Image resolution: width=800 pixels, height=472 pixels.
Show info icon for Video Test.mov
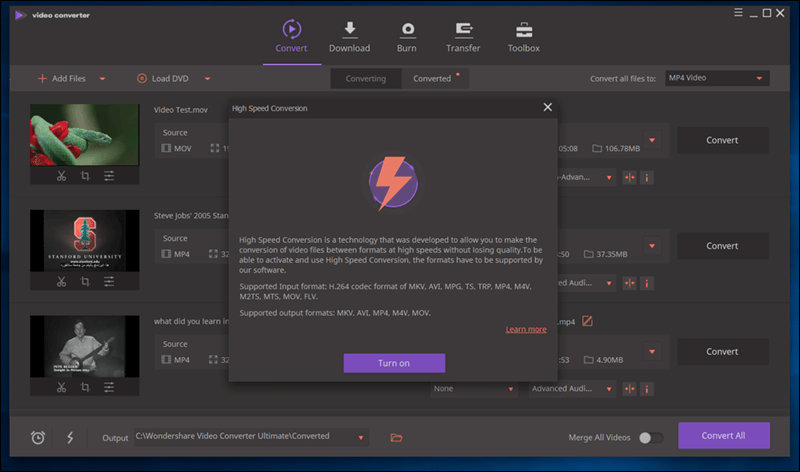(x=647, y=178)
